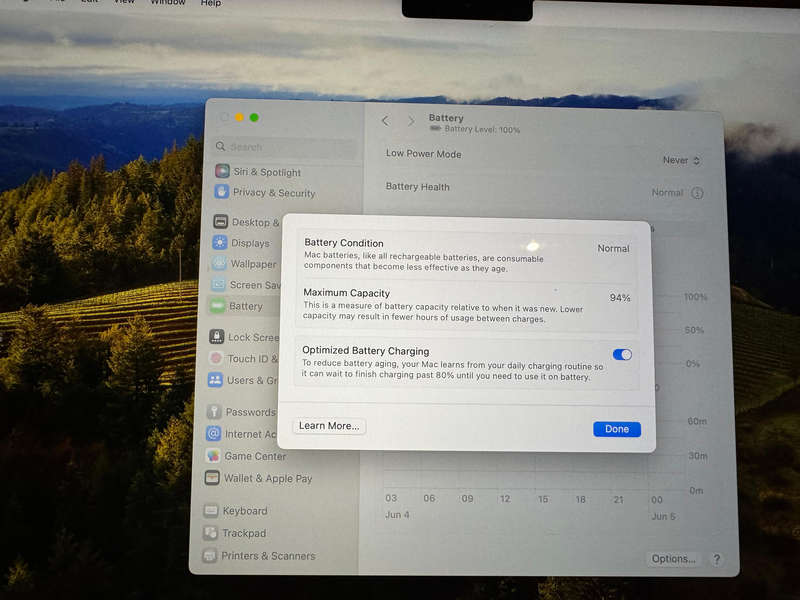Viewport: 800px width, 600px height.
Task: Select the Trackpad sidebar icon
Action: pyautogui.click(x=210, y=533)
